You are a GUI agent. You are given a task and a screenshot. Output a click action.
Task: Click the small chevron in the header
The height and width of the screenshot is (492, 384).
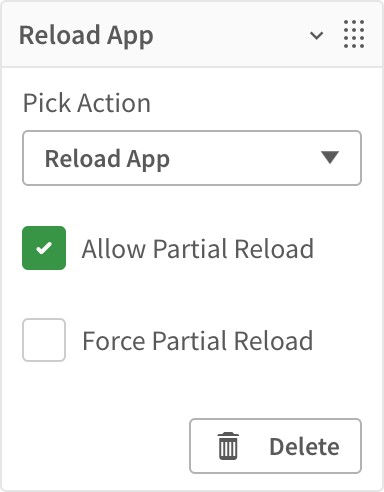point(316,35)
